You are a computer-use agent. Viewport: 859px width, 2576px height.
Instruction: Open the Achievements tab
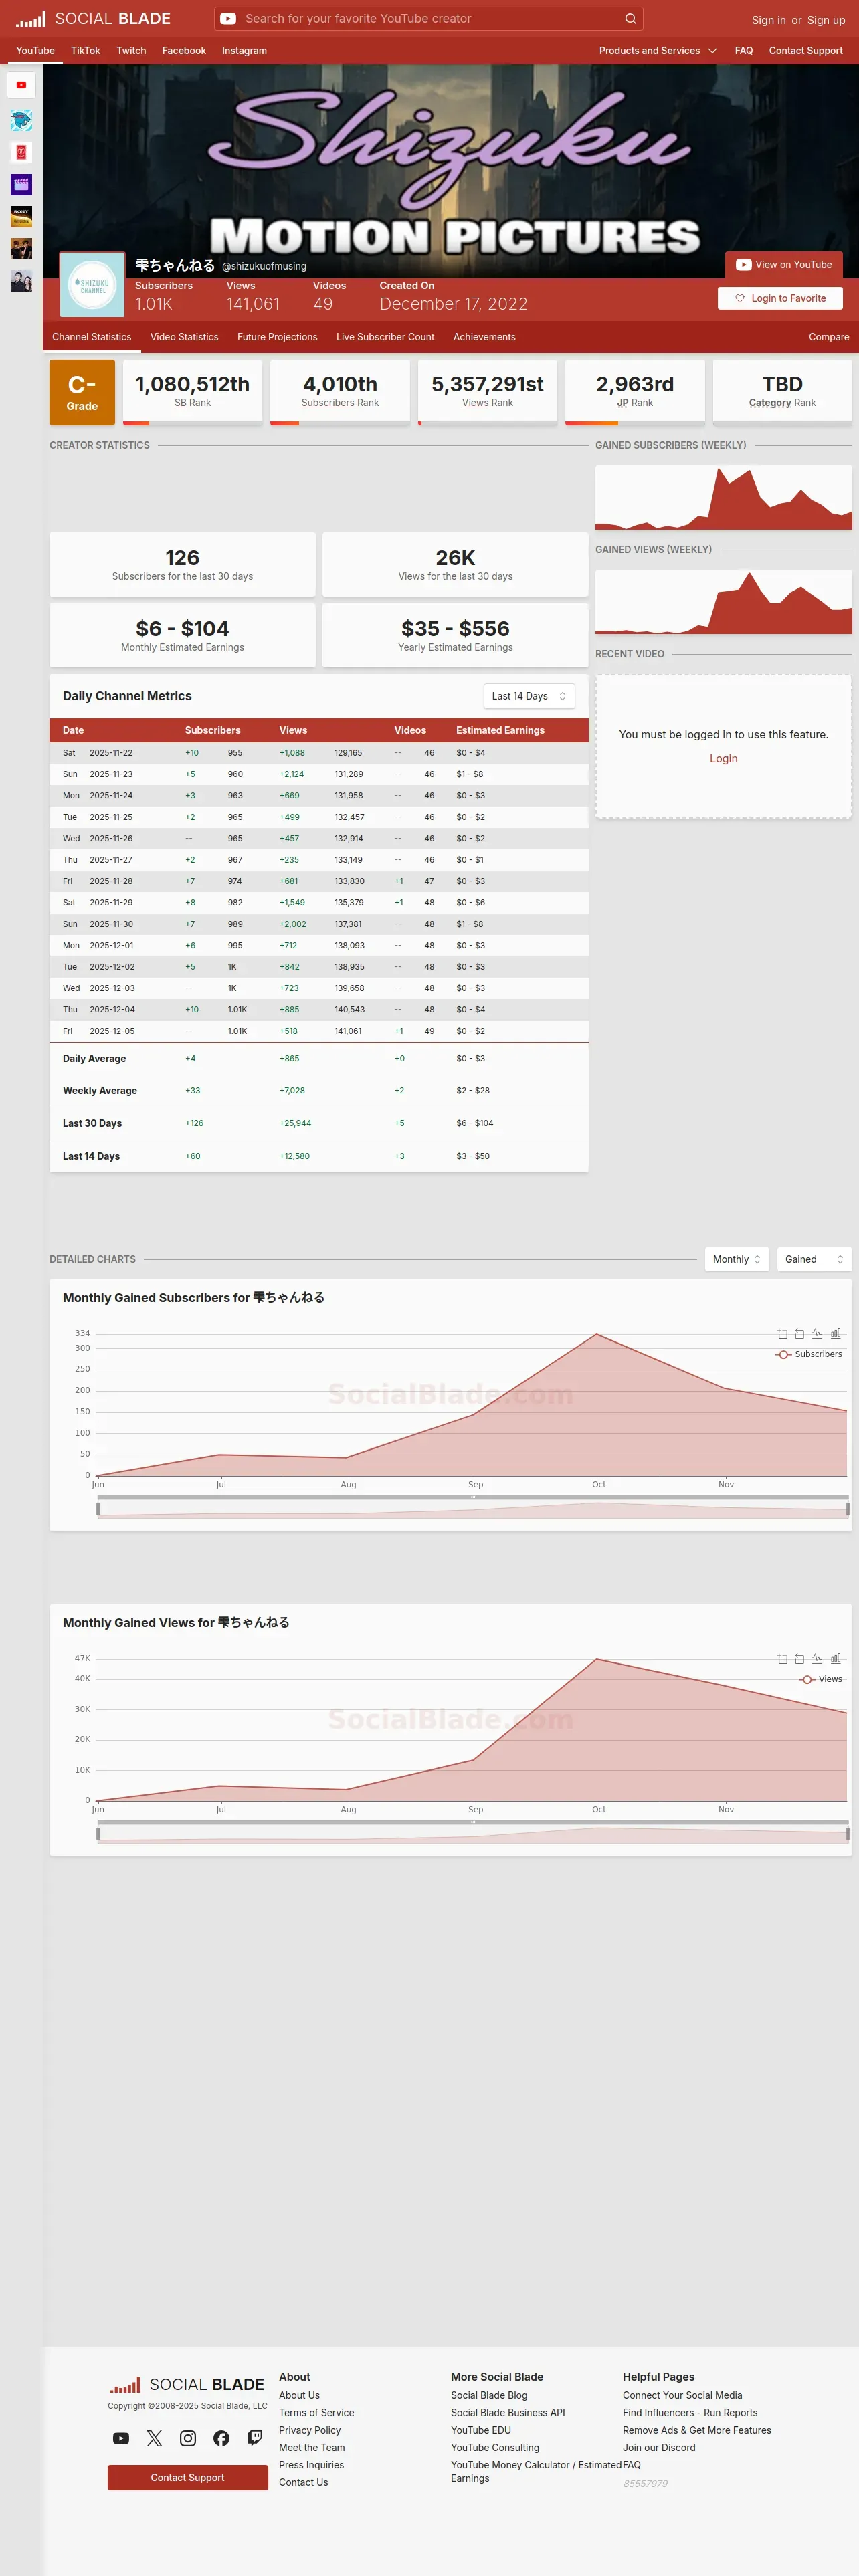pyautogui.click(x=484, y=337)
